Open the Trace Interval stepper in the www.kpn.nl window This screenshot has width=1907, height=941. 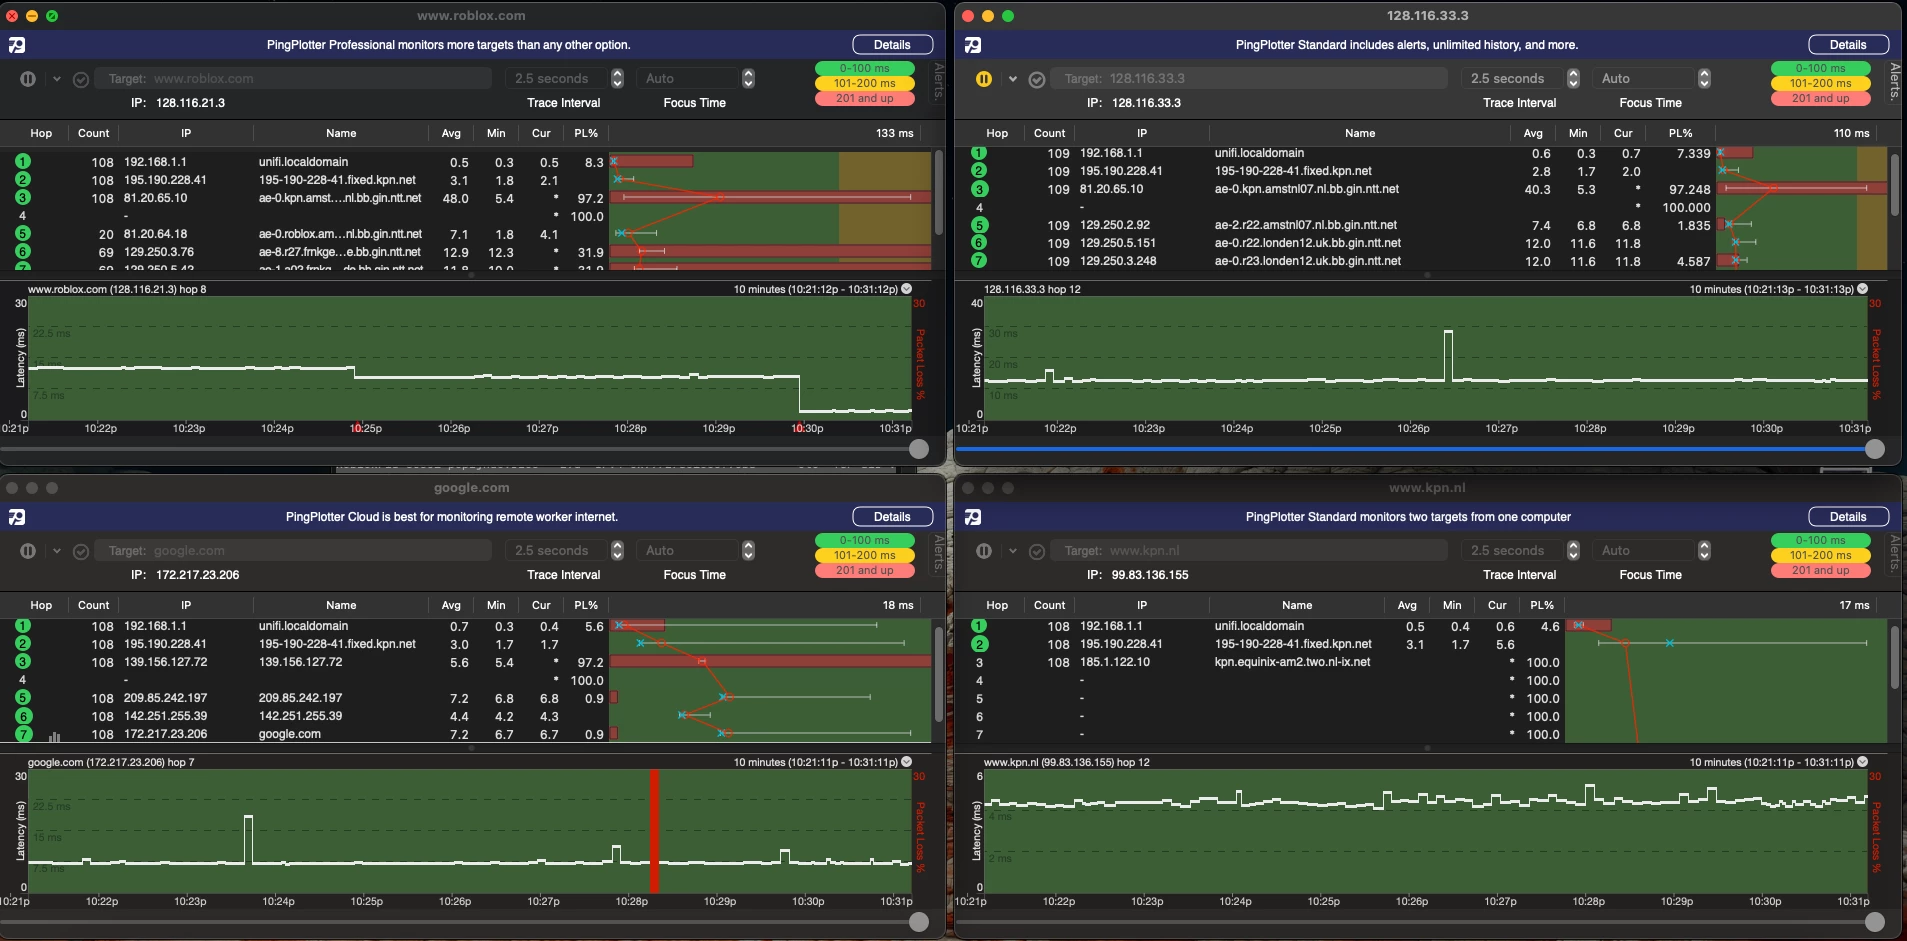(1573, 551)
